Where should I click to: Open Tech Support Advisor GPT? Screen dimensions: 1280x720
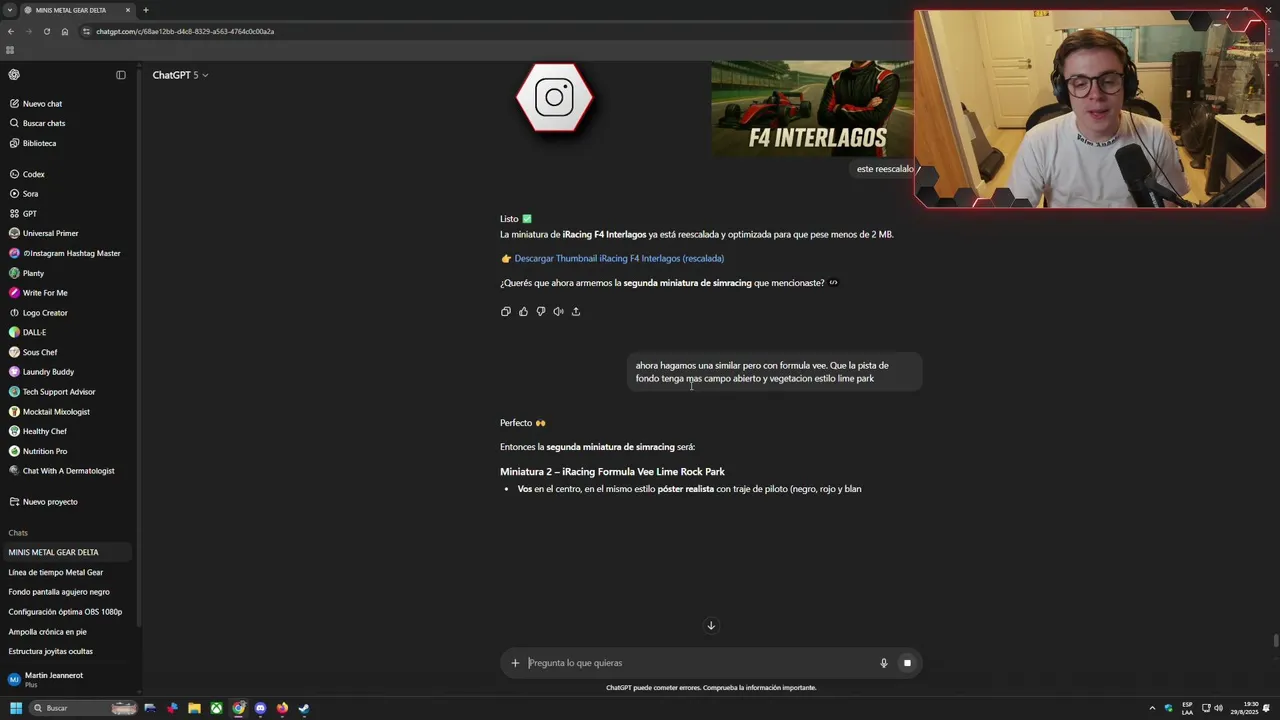(59, 392)
